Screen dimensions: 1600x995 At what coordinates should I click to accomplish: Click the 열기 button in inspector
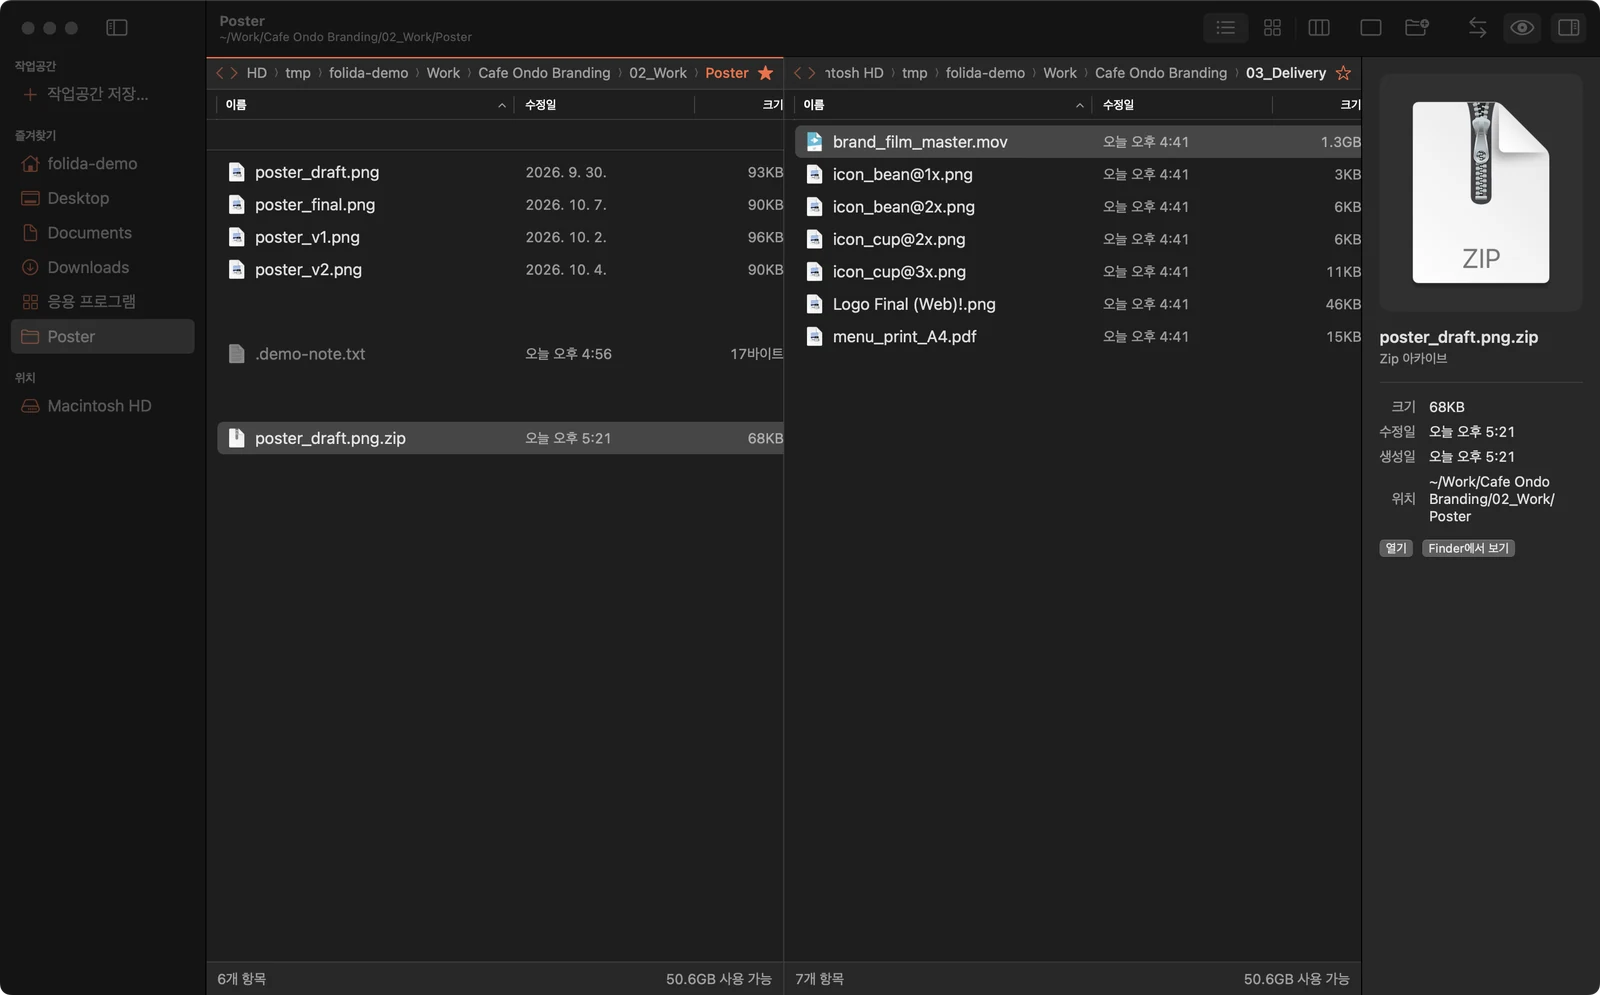coord(1396,548)
